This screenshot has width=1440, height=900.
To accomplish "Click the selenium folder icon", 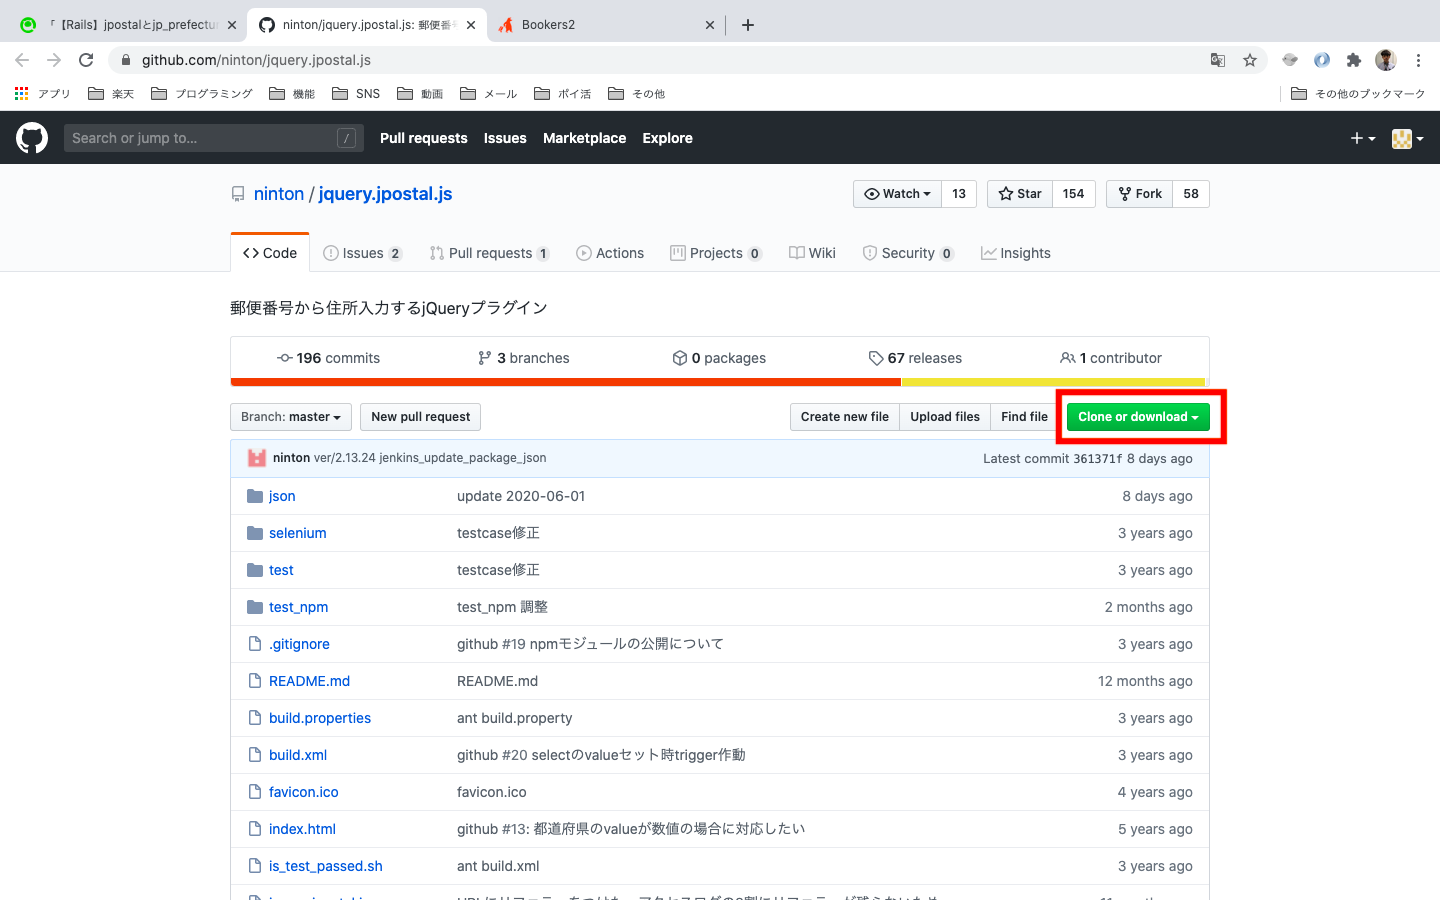I will coord(255,533).
